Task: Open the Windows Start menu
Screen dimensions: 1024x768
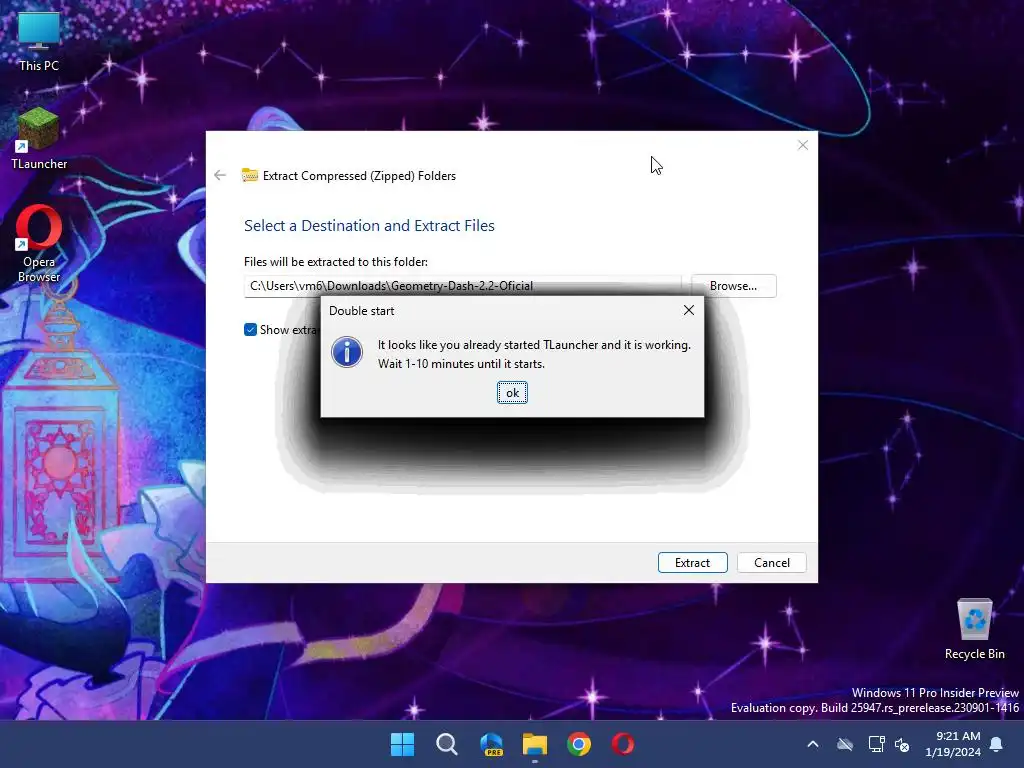Action: point(402,744)
